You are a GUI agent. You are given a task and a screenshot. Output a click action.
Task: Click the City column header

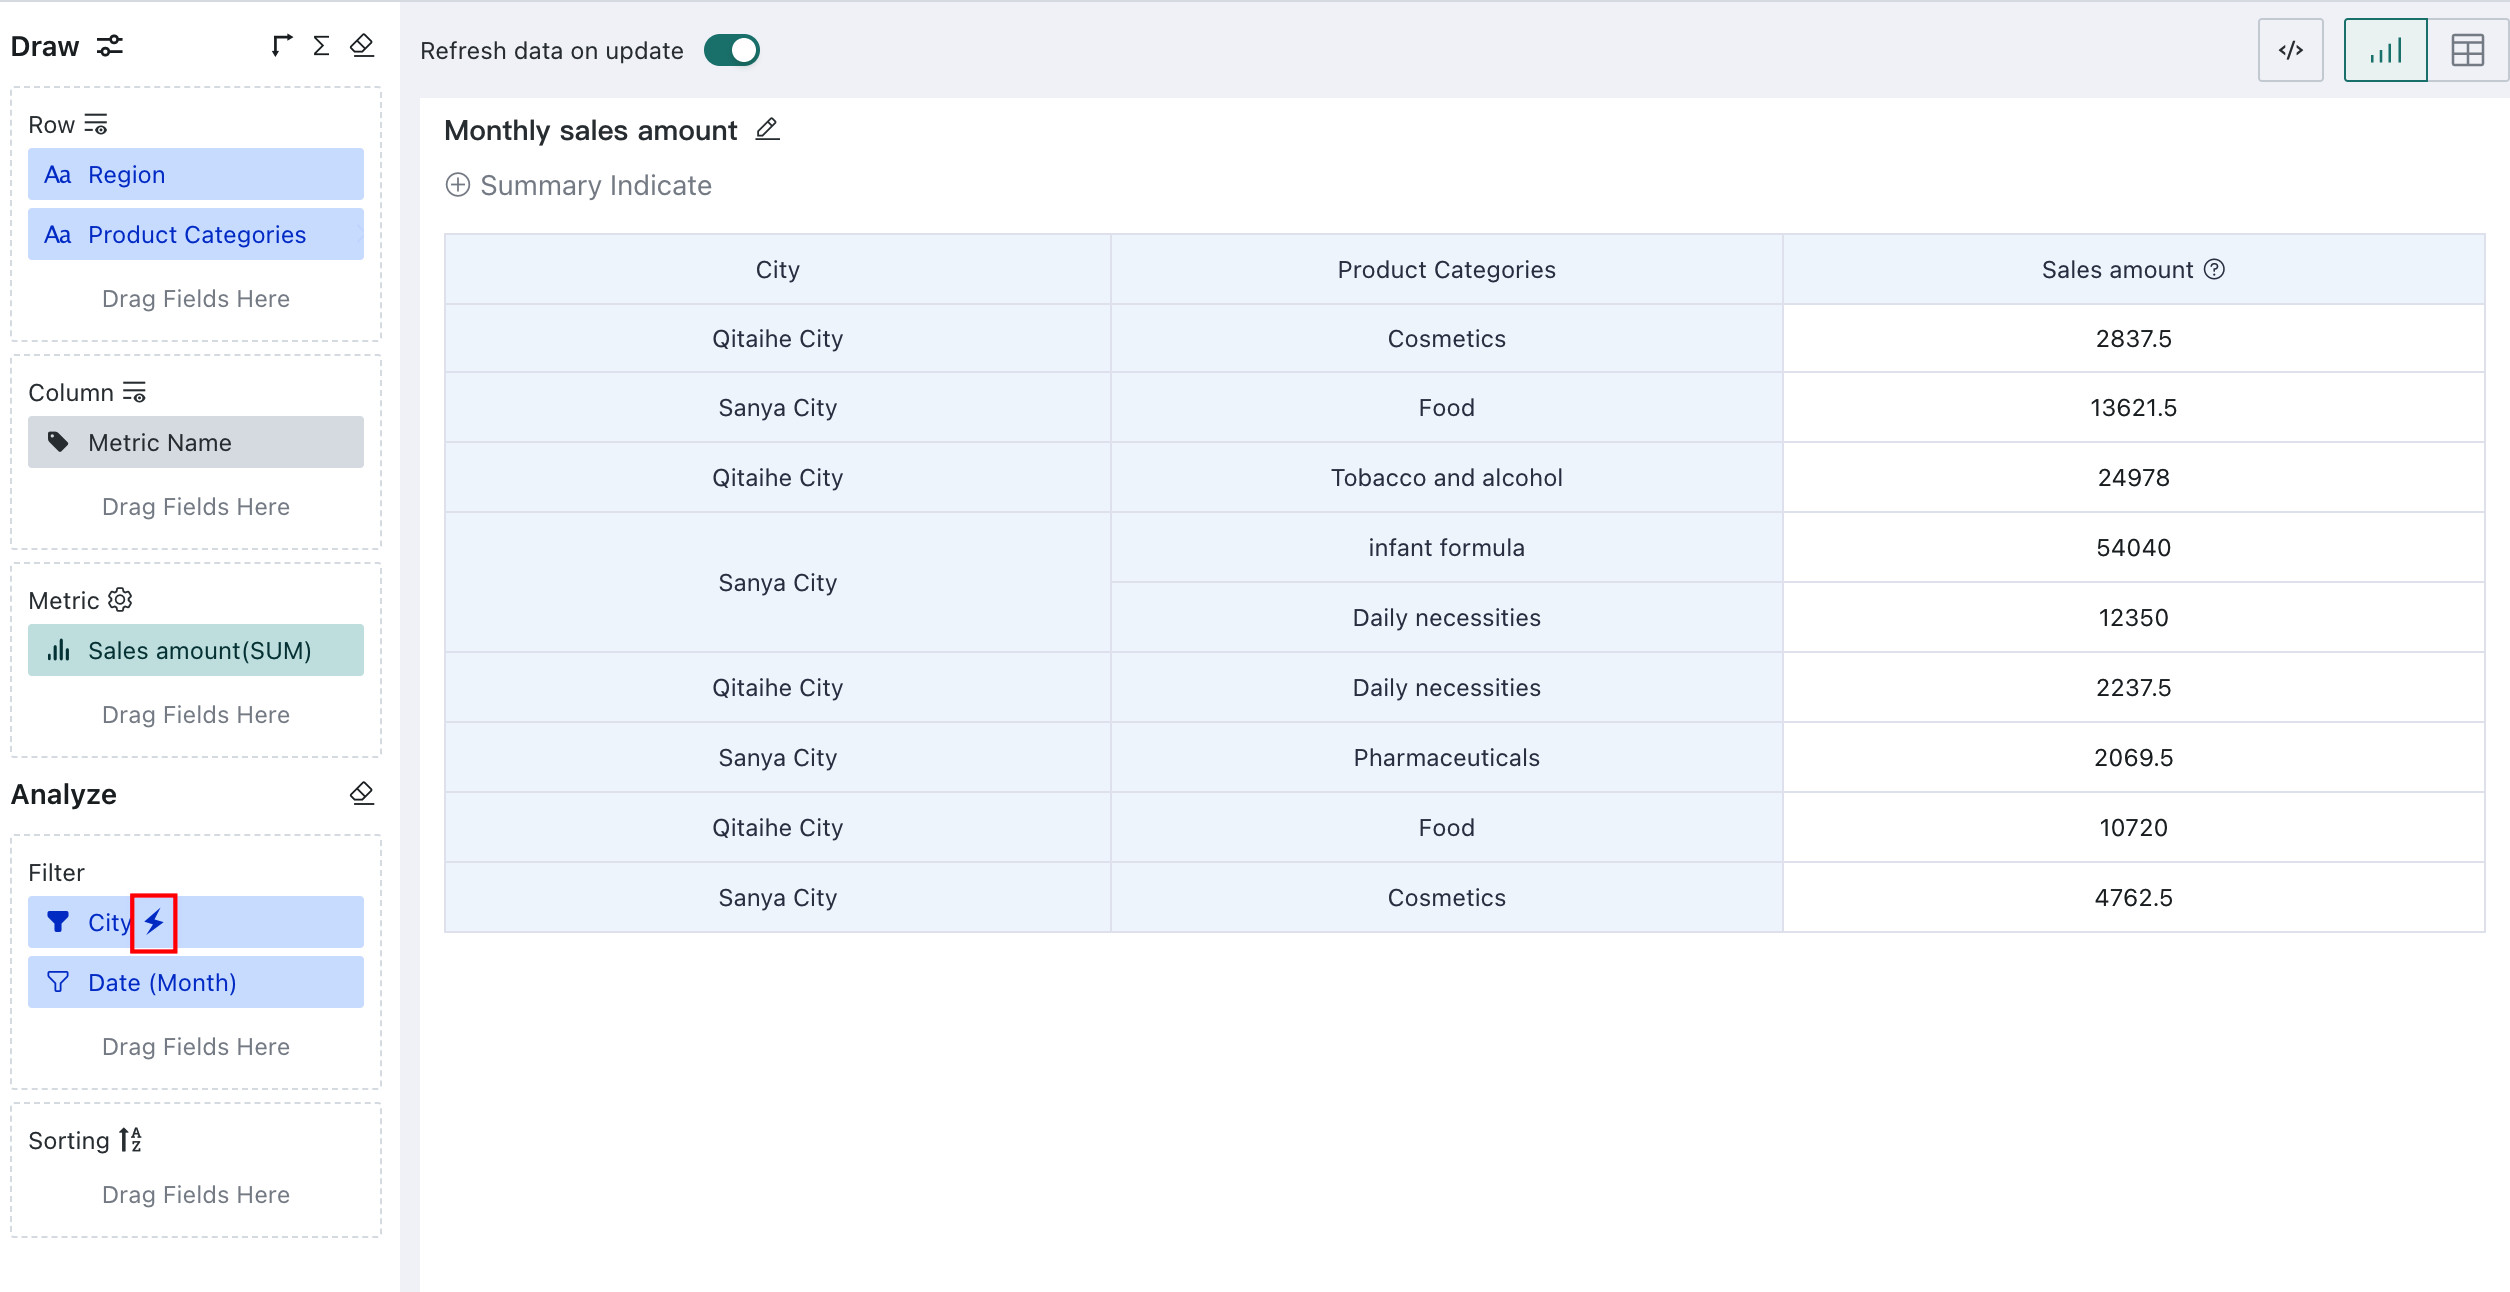(x=778, y=269)
